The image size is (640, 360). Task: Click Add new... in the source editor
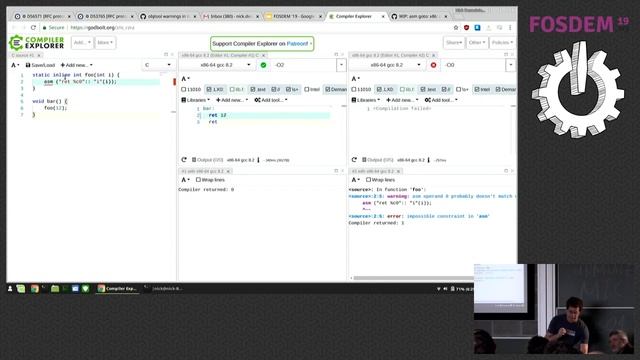(76, 65)
